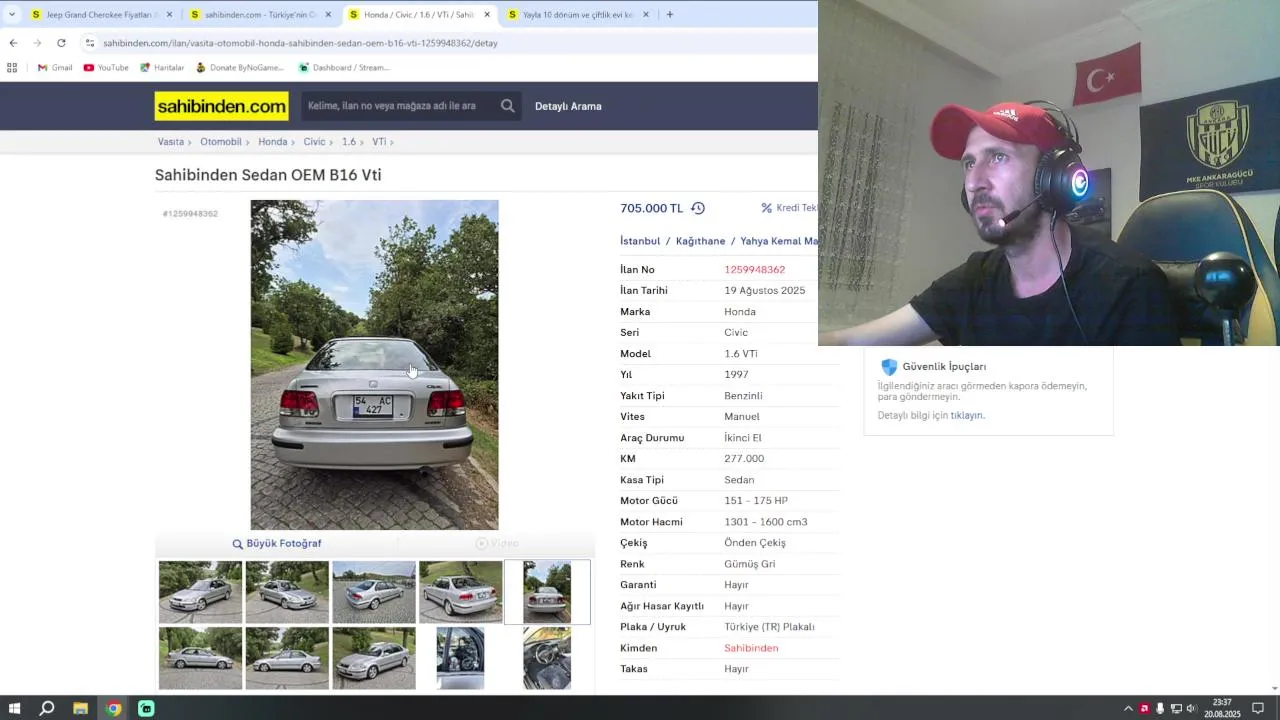Click the 705.000 TL price text

click(651, 208)
